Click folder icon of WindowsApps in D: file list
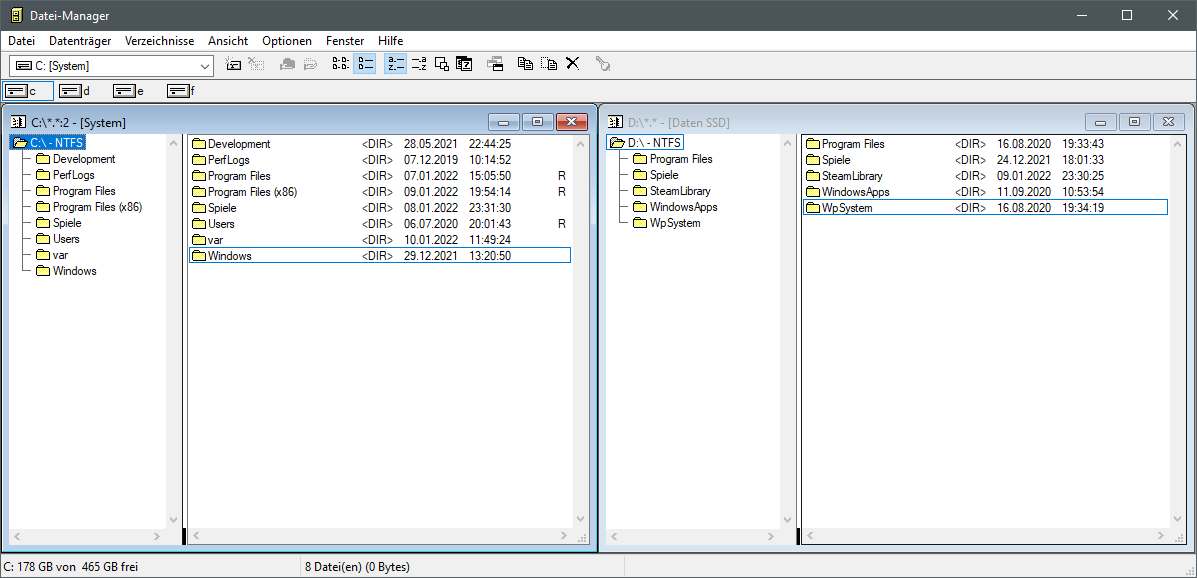The width and height of the screenshot is (1197, 578). pos(813,192)
